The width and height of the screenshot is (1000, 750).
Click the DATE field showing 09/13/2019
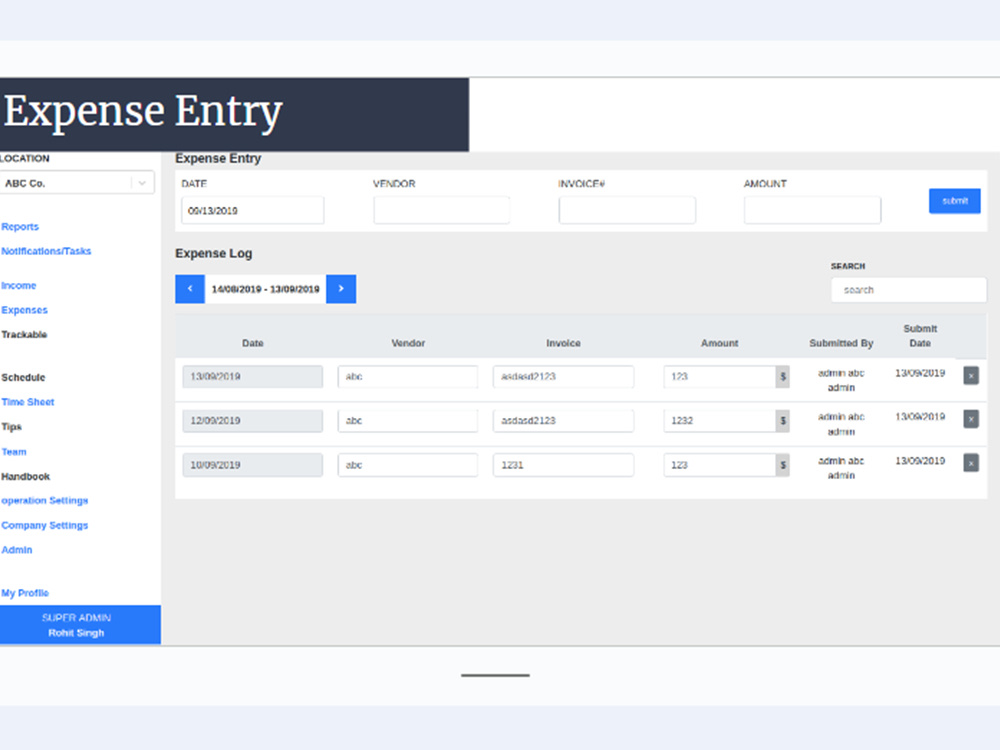click(251, 210)
